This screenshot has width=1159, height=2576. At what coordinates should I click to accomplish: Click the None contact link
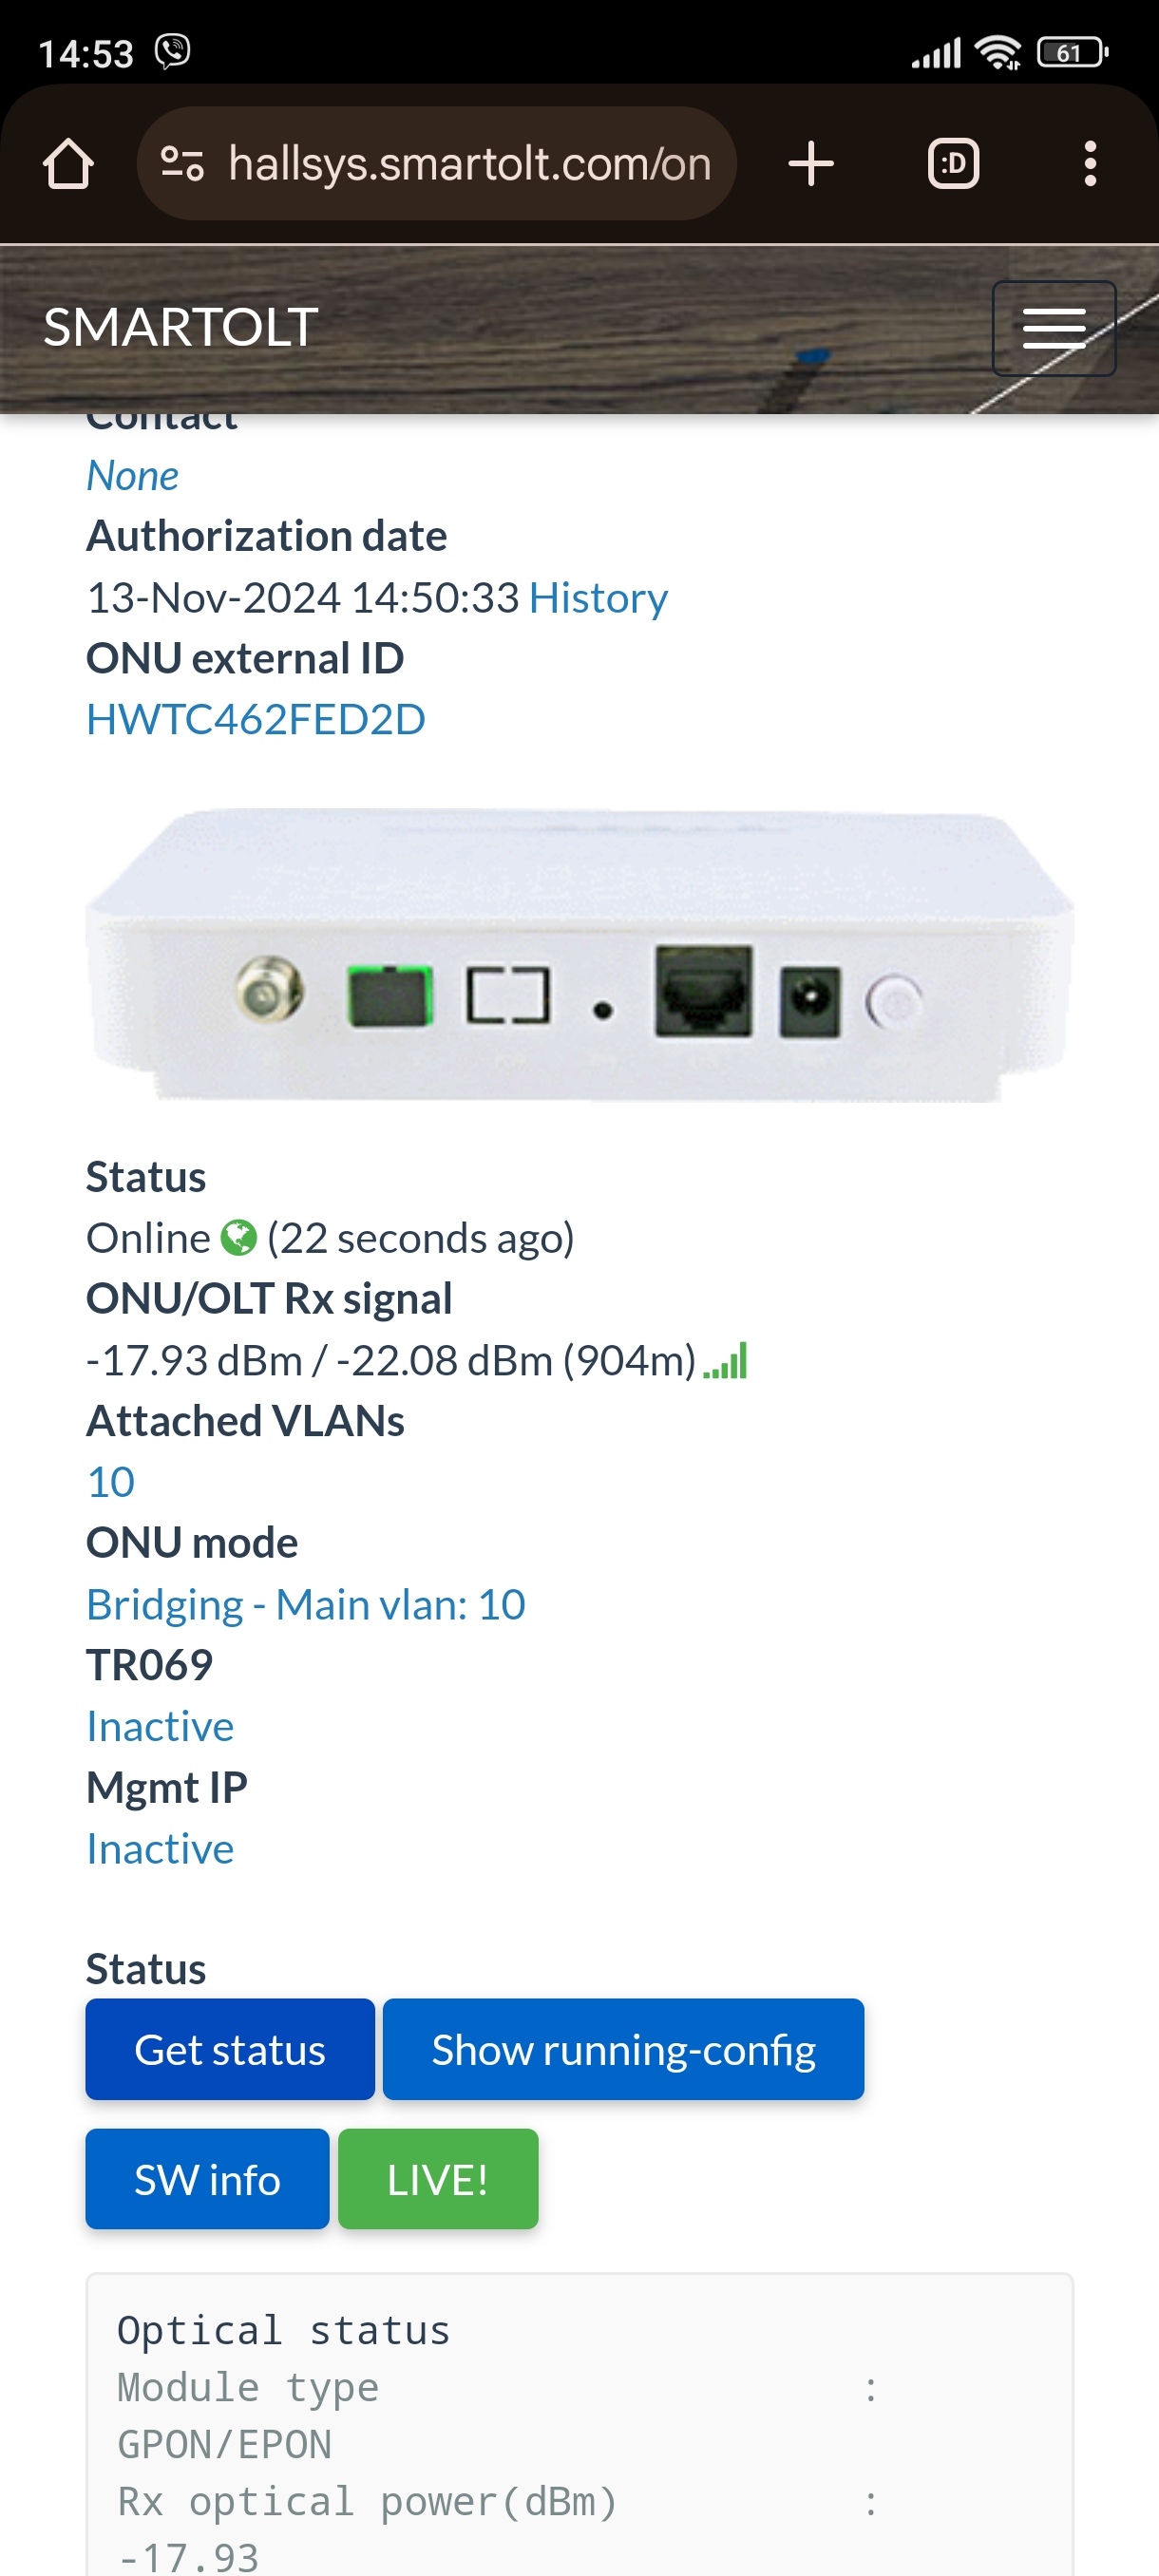(x=132, y=475)
